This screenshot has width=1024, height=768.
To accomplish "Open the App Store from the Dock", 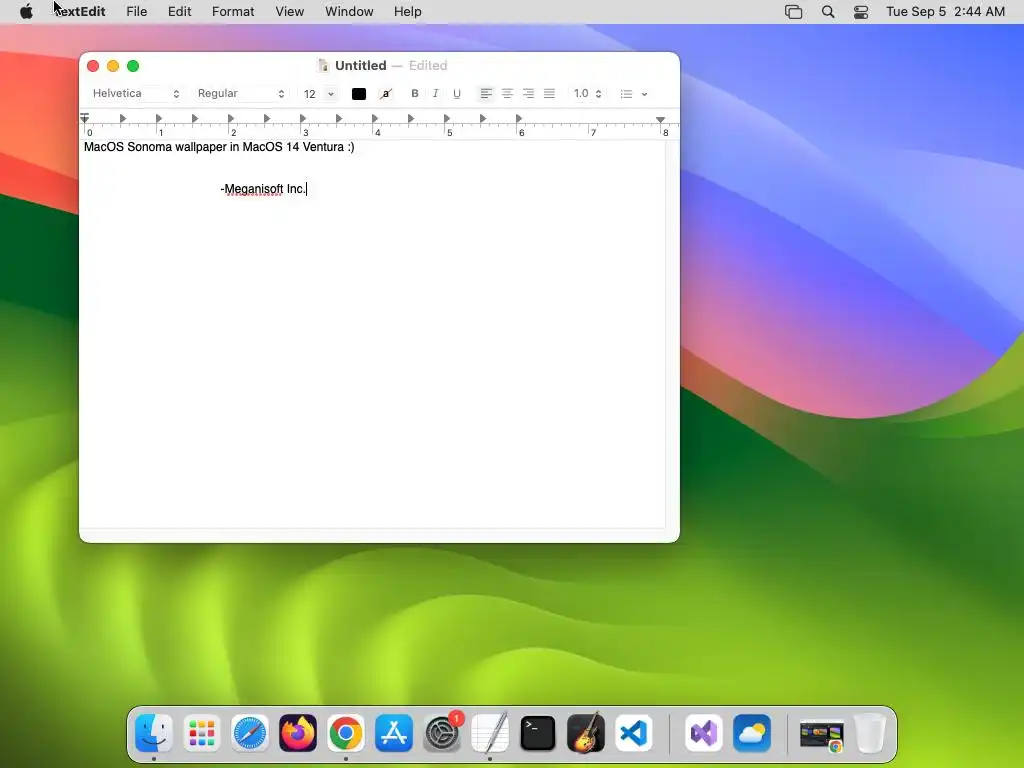I will click(x=394, y=733).
